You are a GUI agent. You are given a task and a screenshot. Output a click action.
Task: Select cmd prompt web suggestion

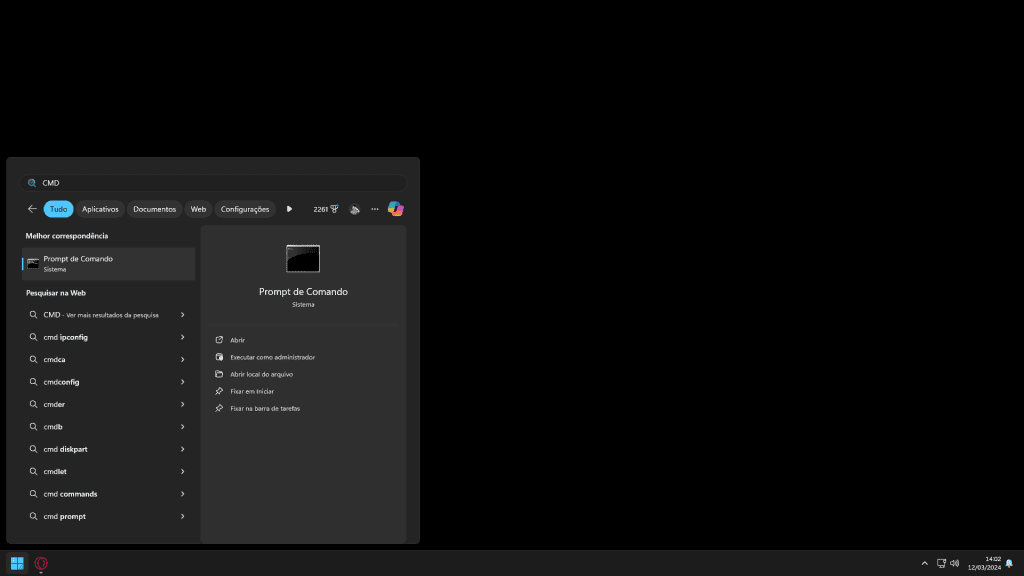coord(108,516)
